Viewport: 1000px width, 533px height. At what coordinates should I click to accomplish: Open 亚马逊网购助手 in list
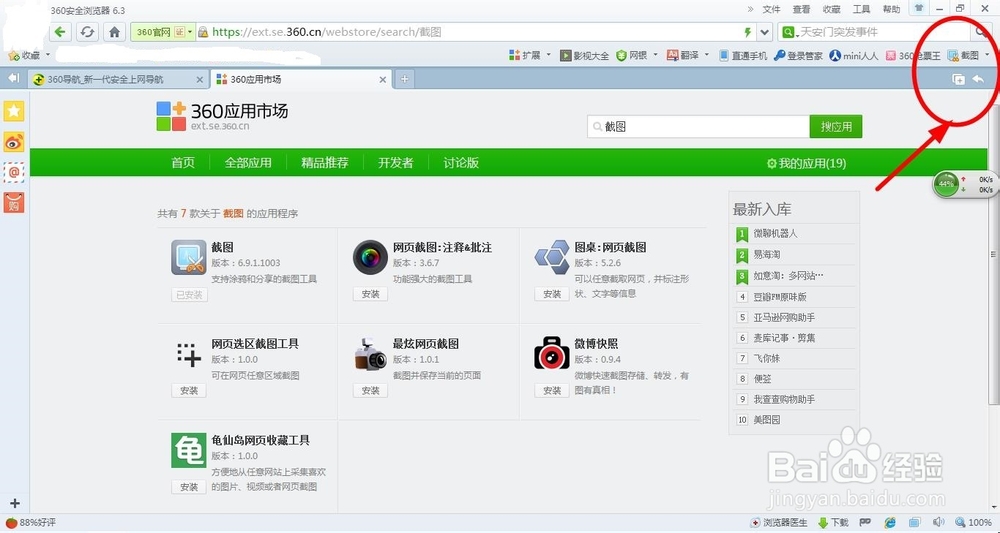coord(784,317)
